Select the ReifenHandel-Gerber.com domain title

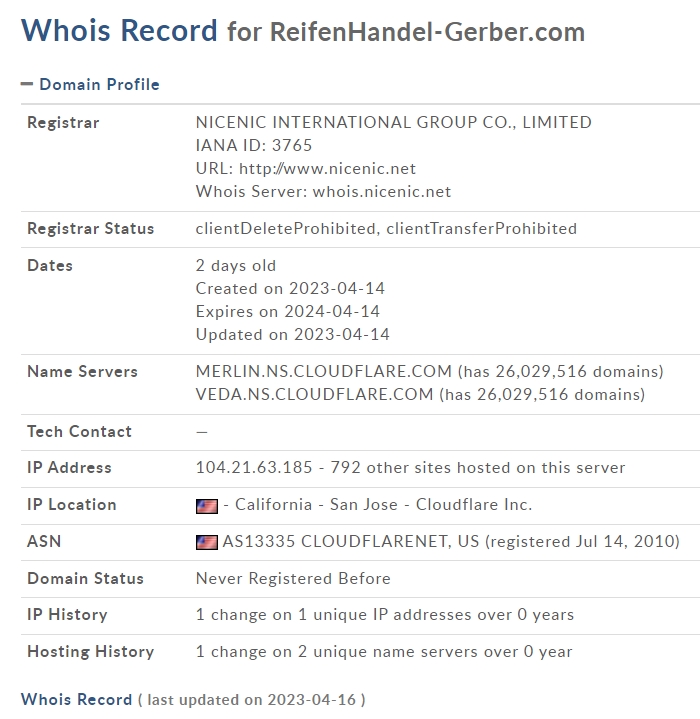click(427, 32)
